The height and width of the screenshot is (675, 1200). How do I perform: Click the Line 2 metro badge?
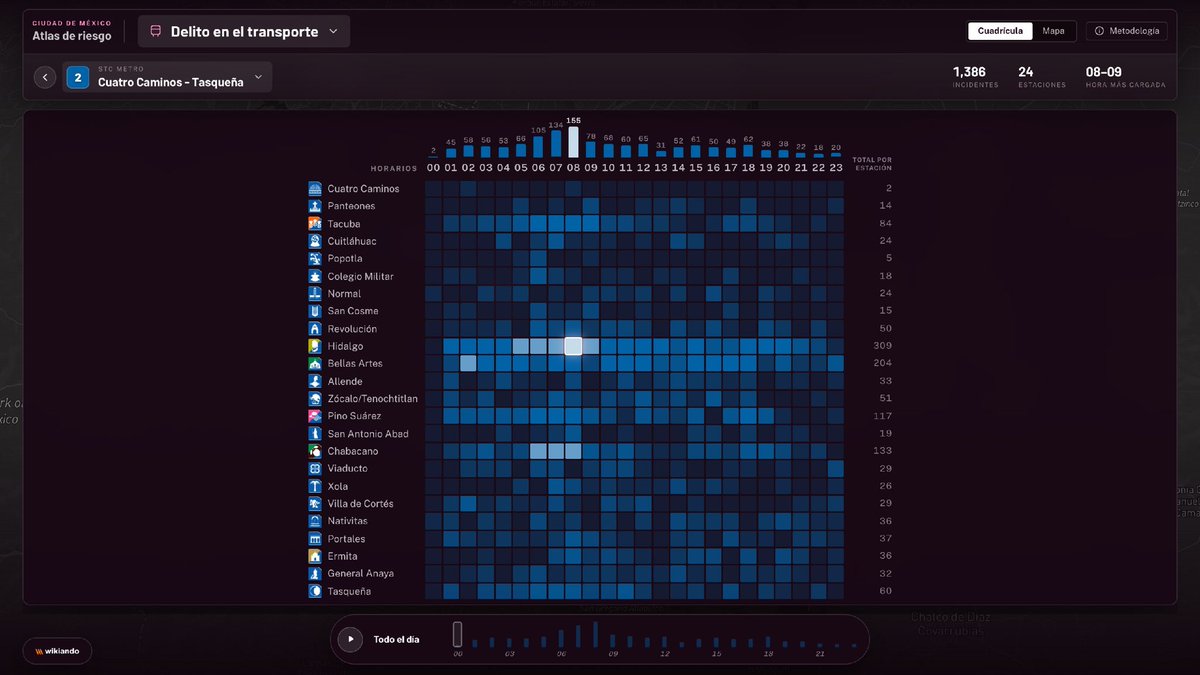point(78,77)
